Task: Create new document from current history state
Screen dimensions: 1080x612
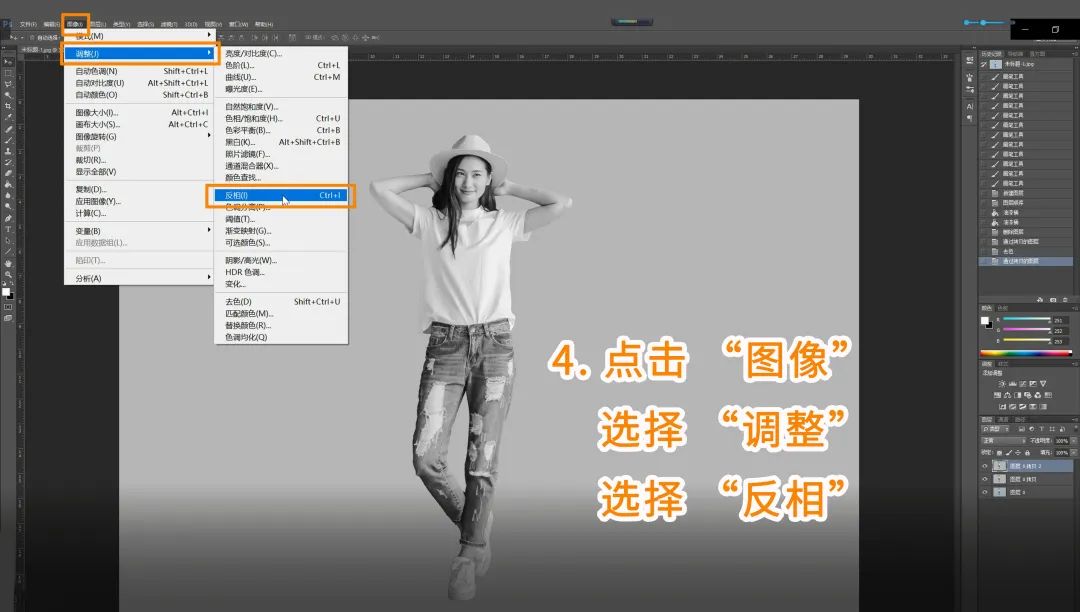Action: click(x=1039, y=299)
